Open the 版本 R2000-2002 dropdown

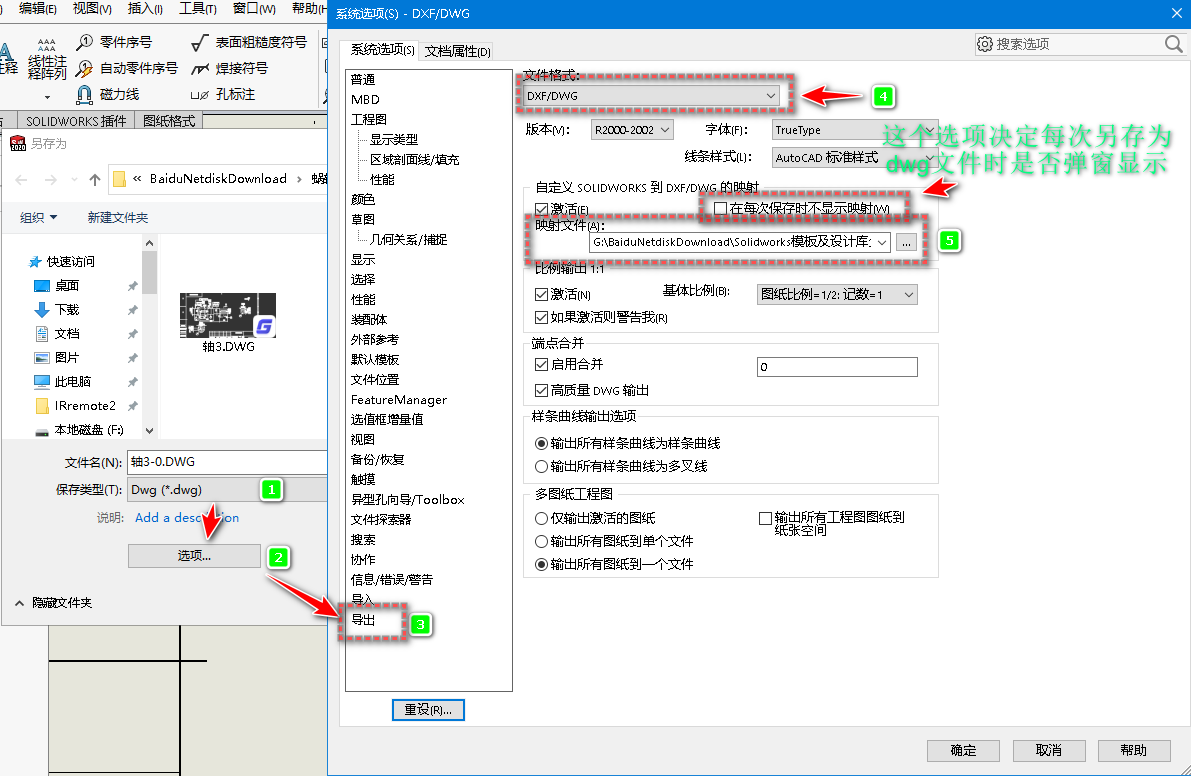point(632,130)
